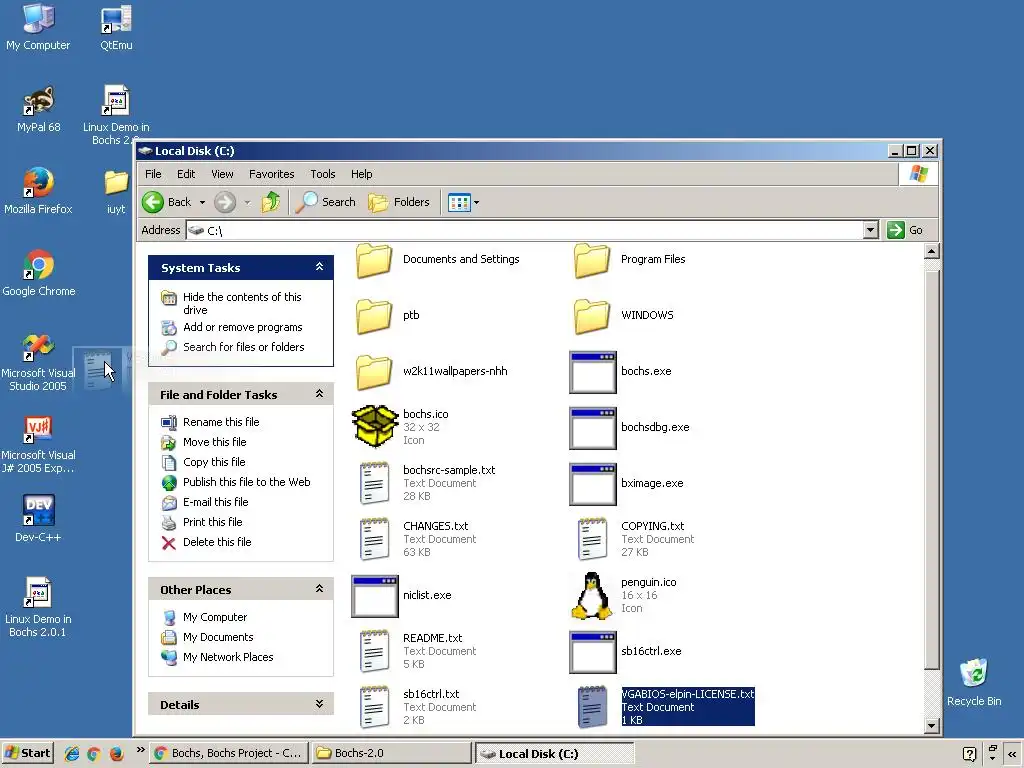The image size is (1024, 768).
Task: Open the Favorites menu
Action: 272,174
